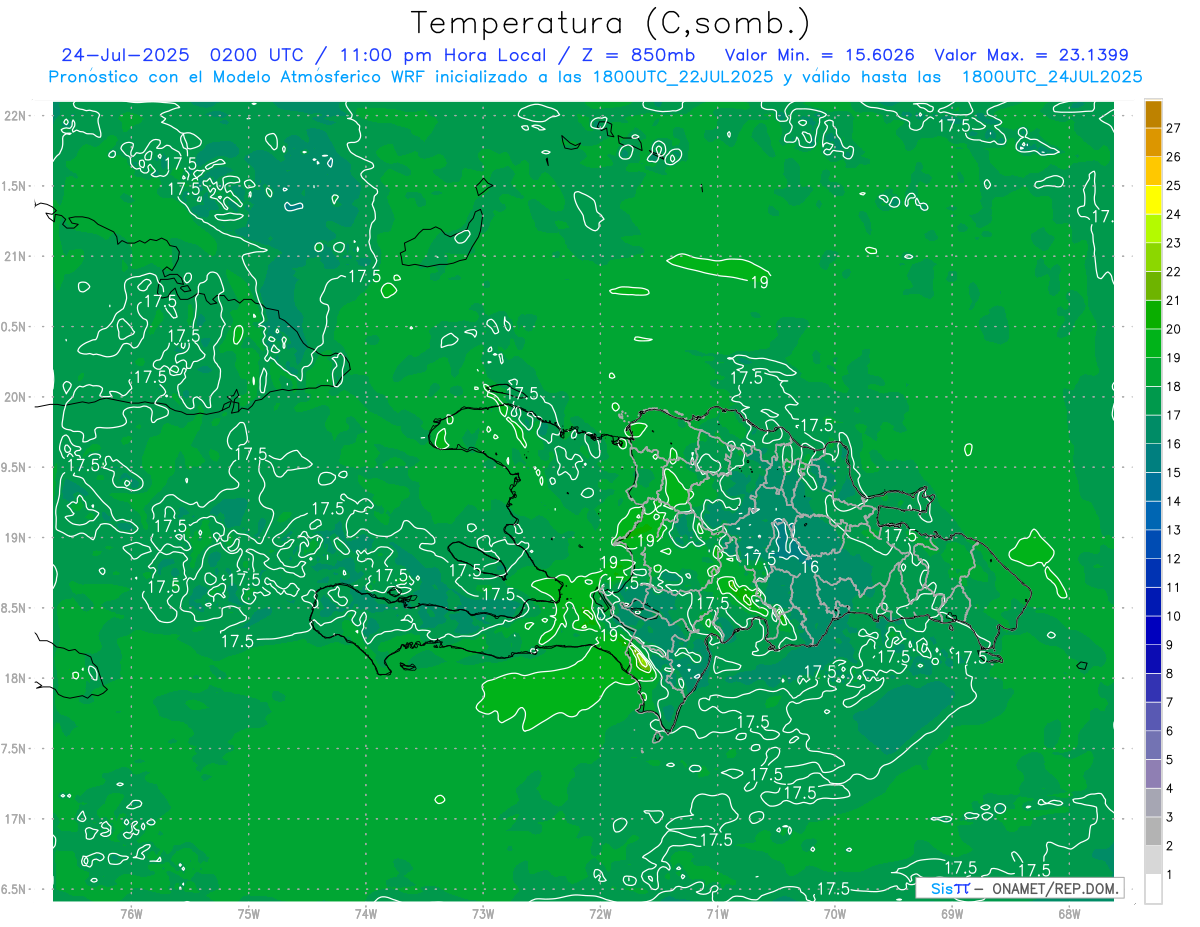Click the "21N" latitude axis label
The width and height of the screenshot is (1200, 927).
pyautogui.click(x=16, y=257)
